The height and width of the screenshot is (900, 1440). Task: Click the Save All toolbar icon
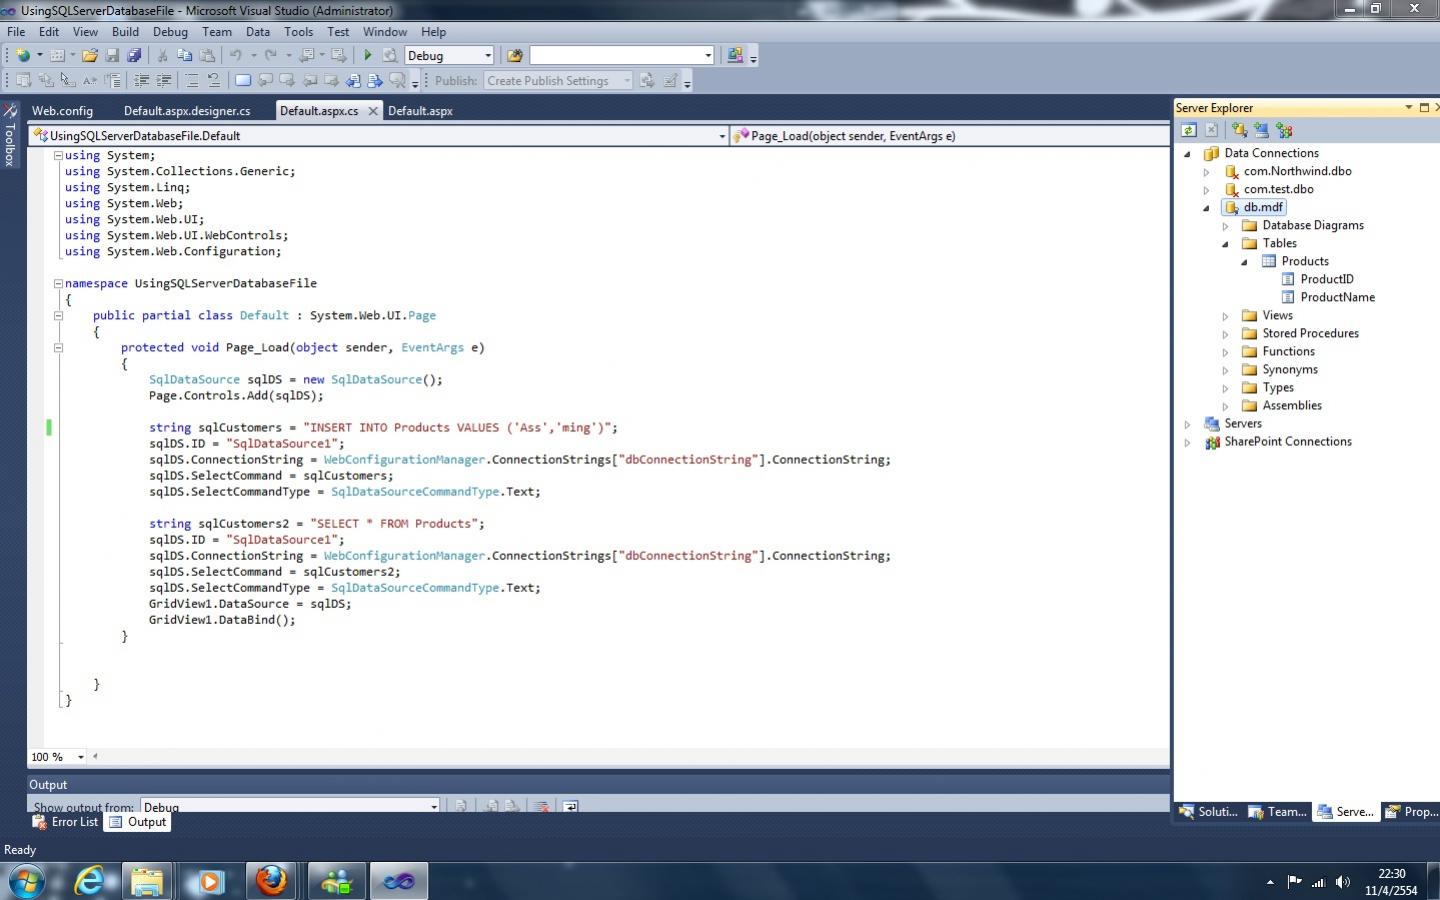(x=134, y=56)
